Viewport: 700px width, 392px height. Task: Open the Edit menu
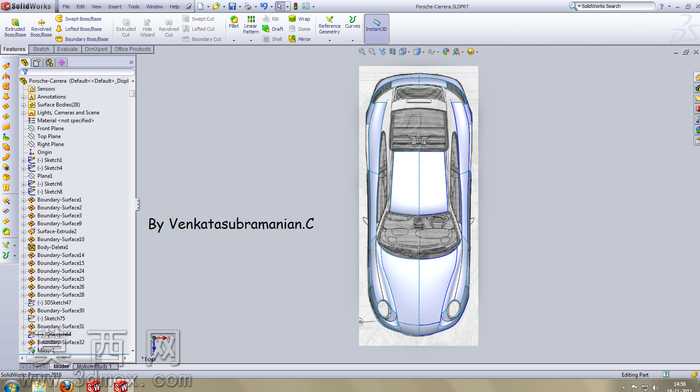(x=80, y=6)
